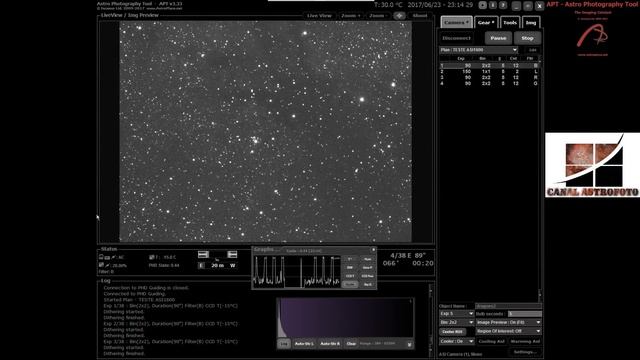Viewport: 640px width, 360px height.
Task: Click the left meridian flip icon in Status
Action: click(x=203, y=254)
